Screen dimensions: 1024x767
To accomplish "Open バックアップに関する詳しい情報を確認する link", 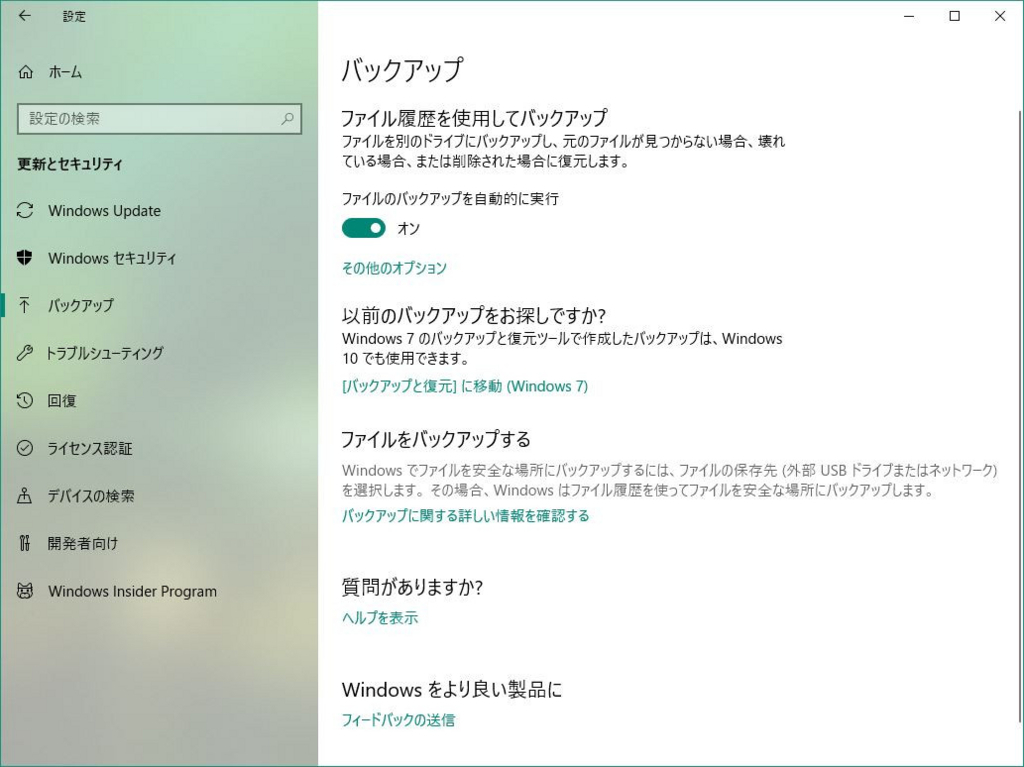I will tap(465, 516).
